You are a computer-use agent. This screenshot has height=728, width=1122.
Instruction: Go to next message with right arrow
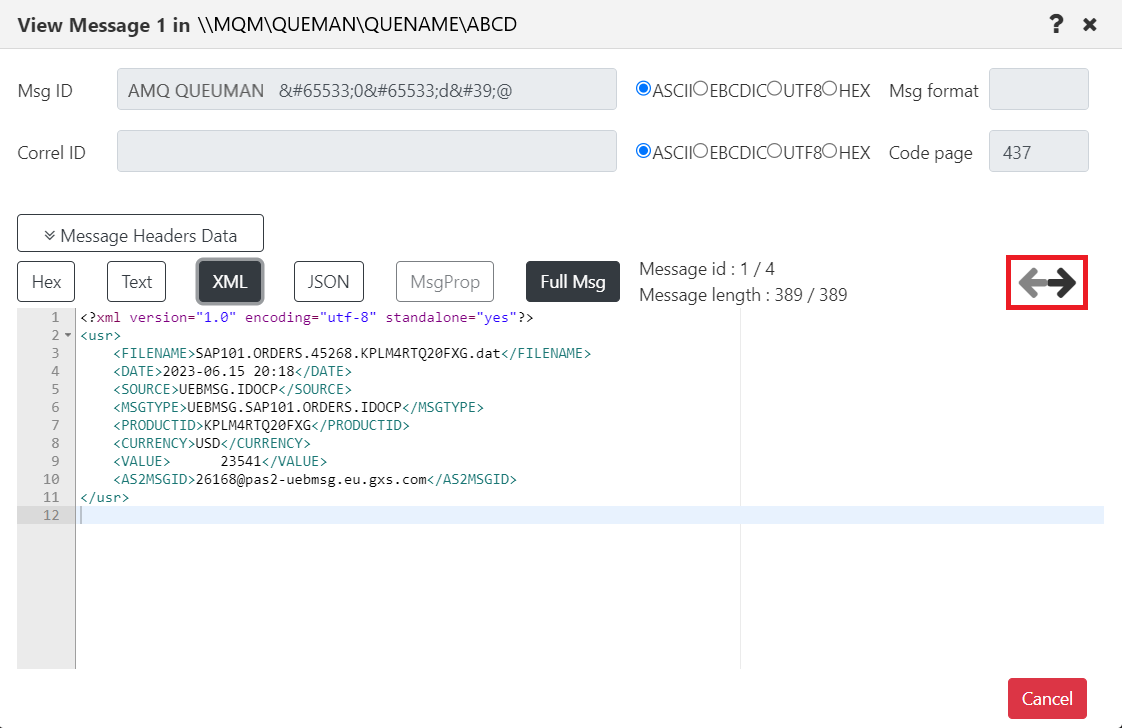(x=1063, y=283)
